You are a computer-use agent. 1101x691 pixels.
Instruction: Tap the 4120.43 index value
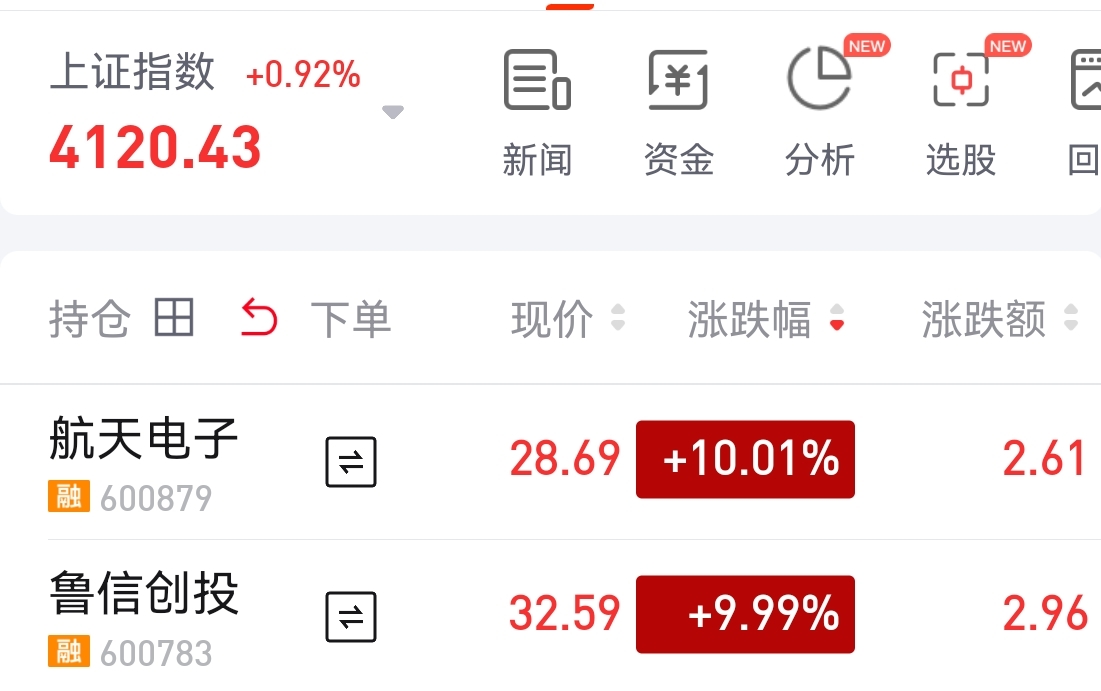155,147
